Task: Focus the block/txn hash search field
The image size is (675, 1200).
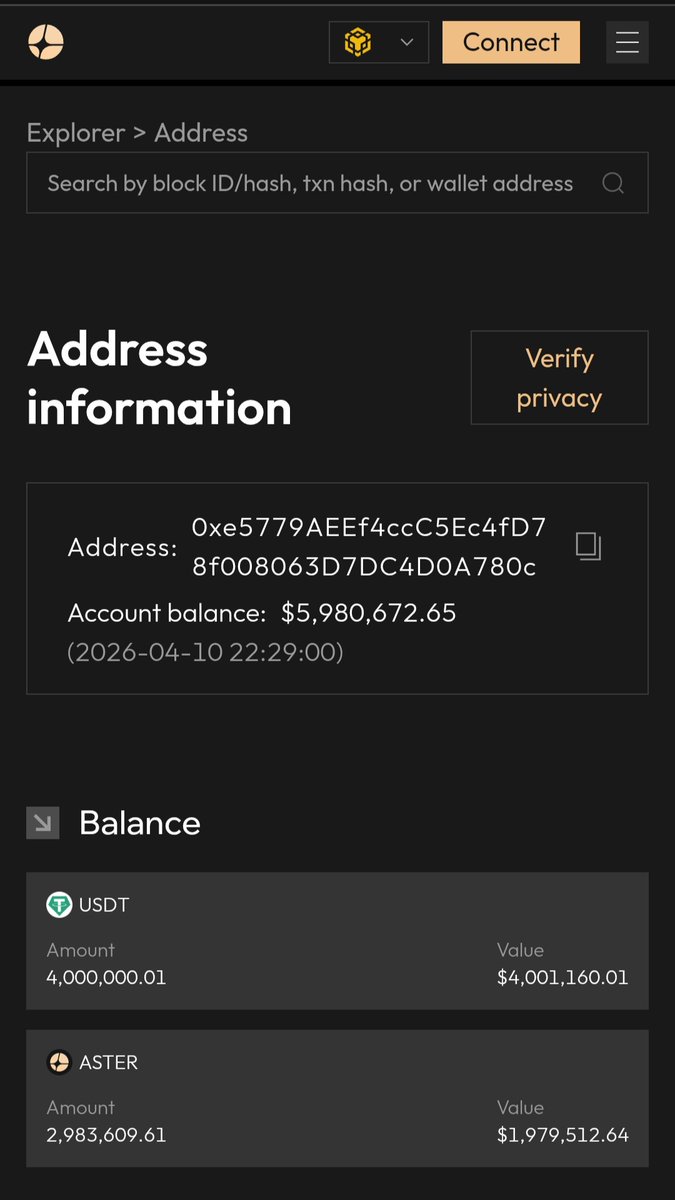Action: pos(310,183)
